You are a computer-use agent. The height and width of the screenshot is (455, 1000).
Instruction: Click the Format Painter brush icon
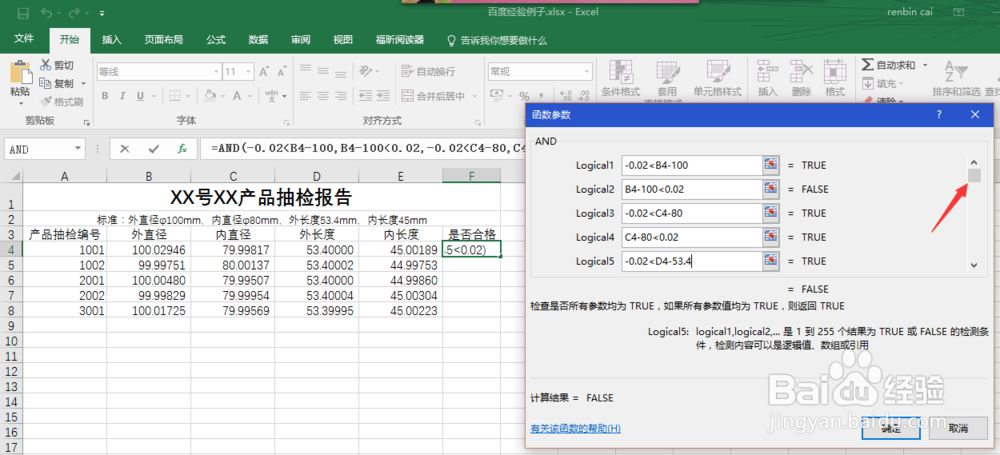pyautogui.click(x=45, y=101)
